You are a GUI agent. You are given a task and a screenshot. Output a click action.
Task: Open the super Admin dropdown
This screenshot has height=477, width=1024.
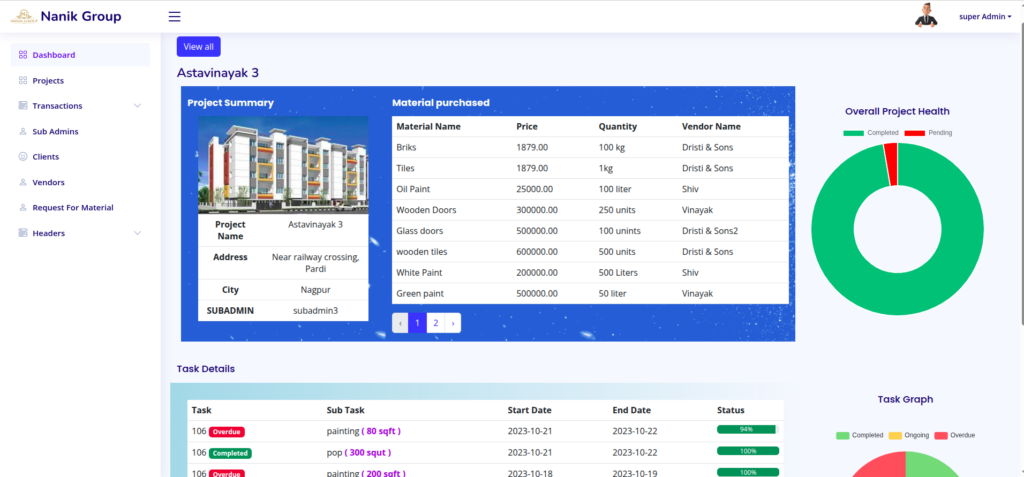click(x=985, y=17)
